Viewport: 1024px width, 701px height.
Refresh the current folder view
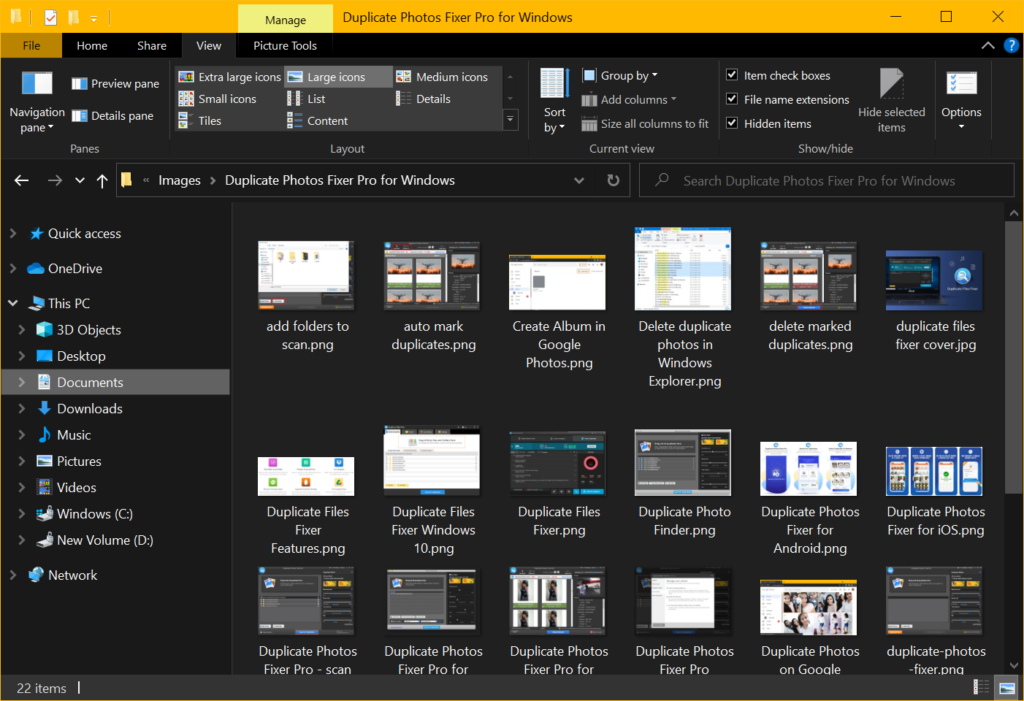click(x=613, y=180)
